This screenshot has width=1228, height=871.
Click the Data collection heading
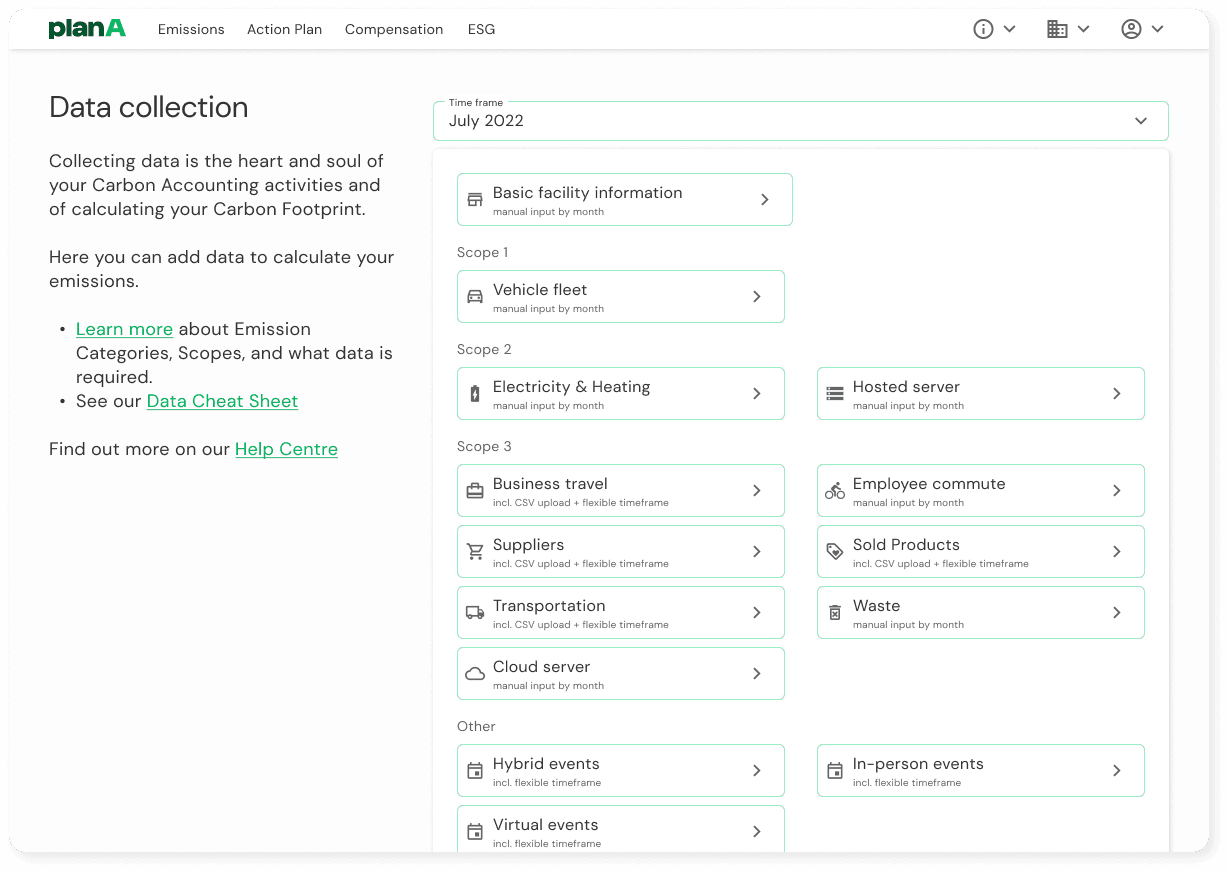pyautogui.click(x=149, y=108)
